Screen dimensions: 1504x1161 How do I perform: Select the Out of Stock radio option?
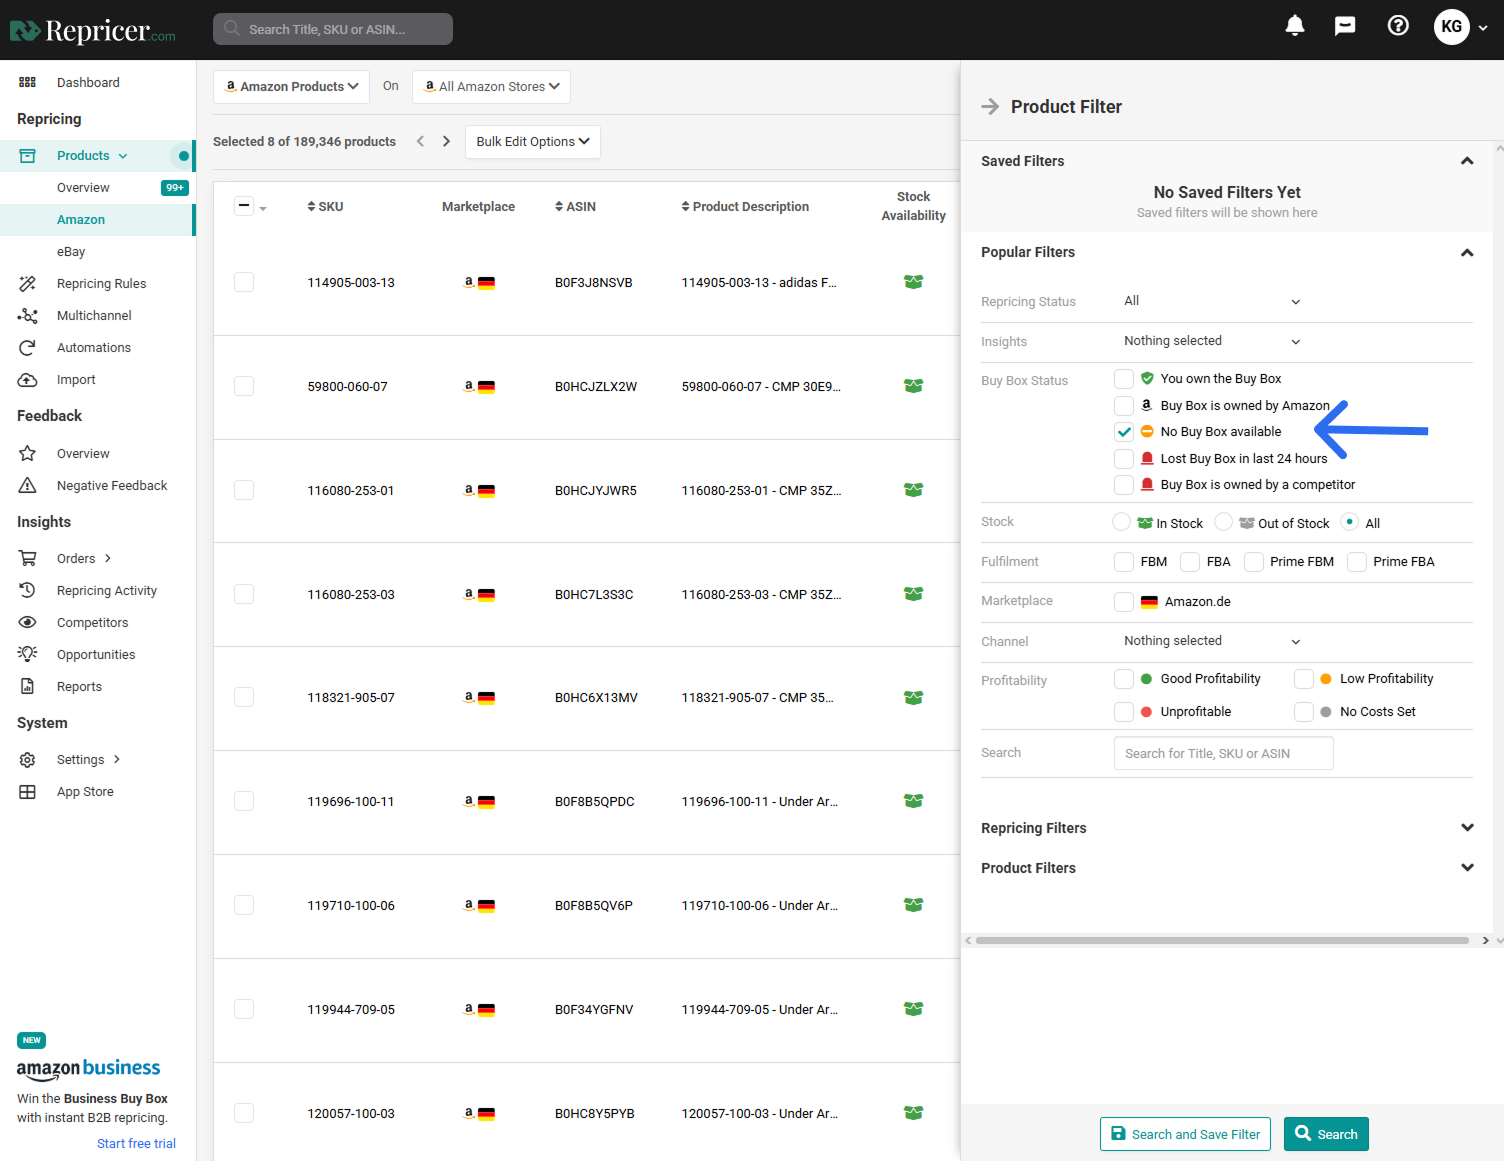1223,522
